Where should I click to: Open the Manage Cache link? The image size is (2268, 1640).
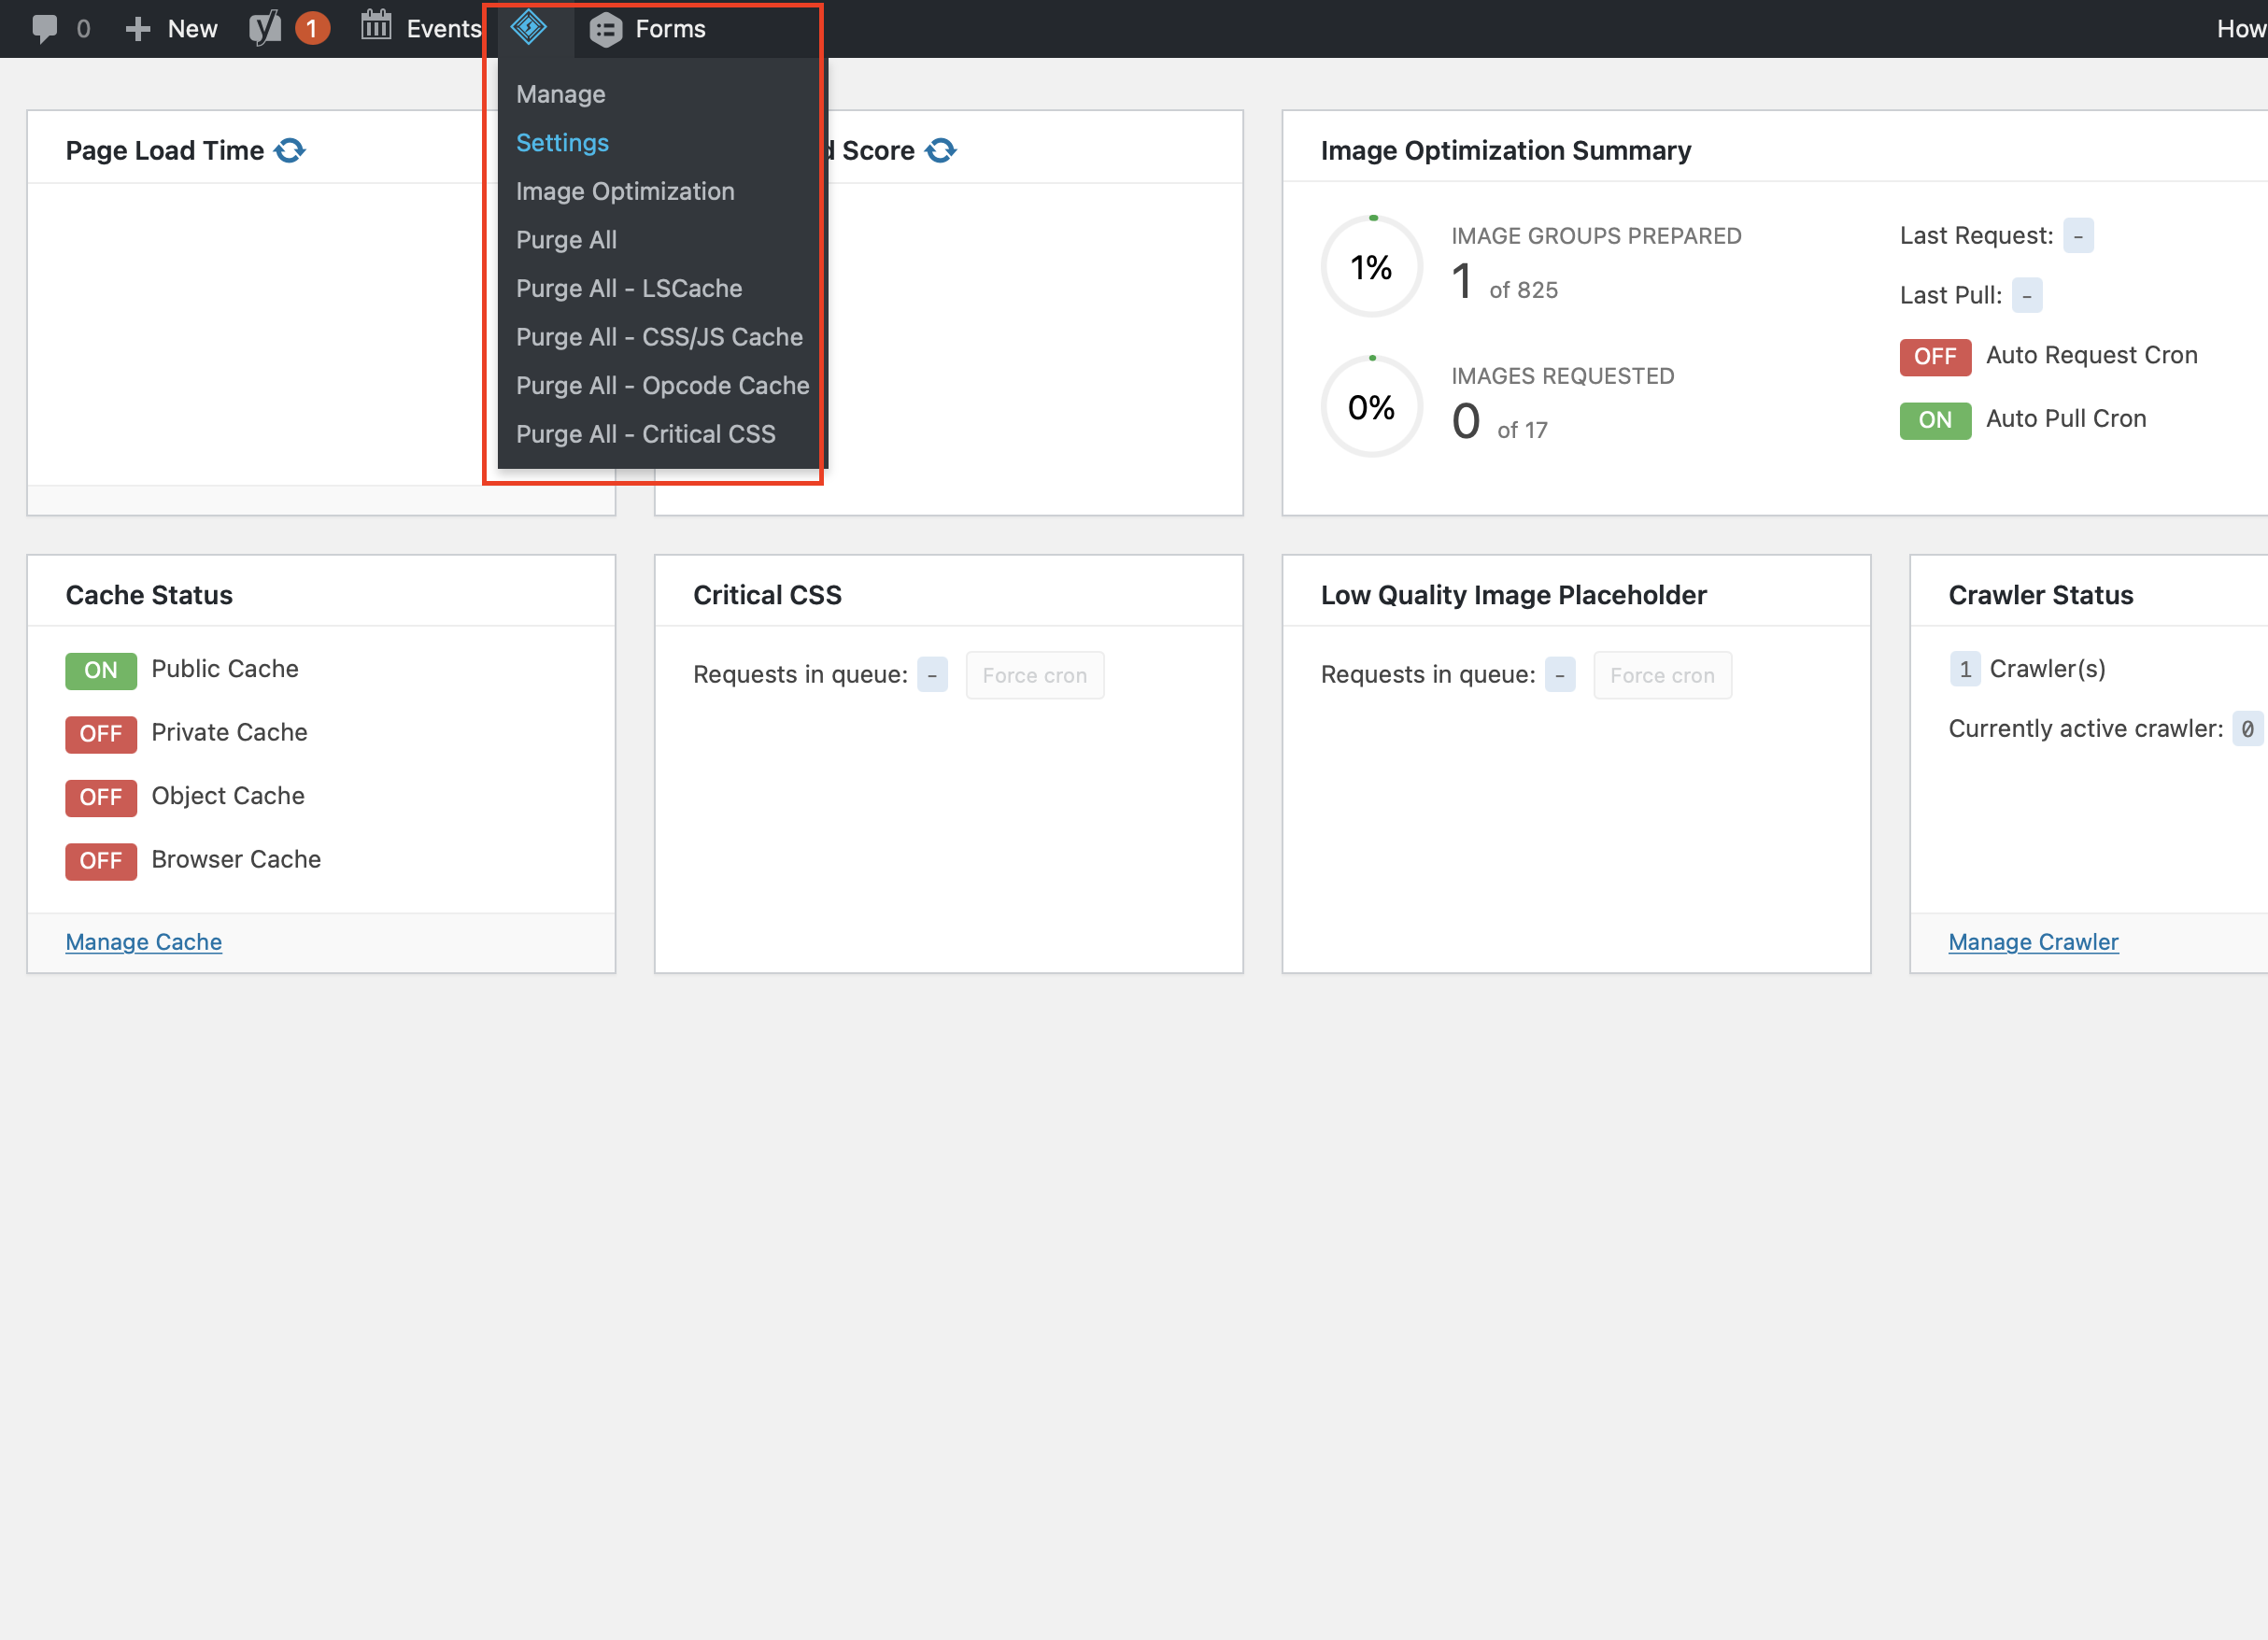click(x=144, y=942)
